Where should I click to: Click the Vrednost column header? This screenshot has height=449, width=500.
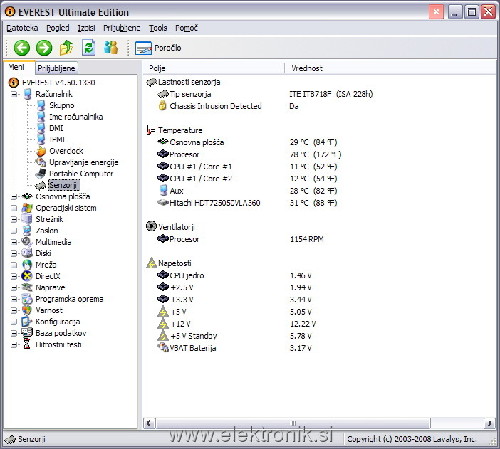[390, 68]
